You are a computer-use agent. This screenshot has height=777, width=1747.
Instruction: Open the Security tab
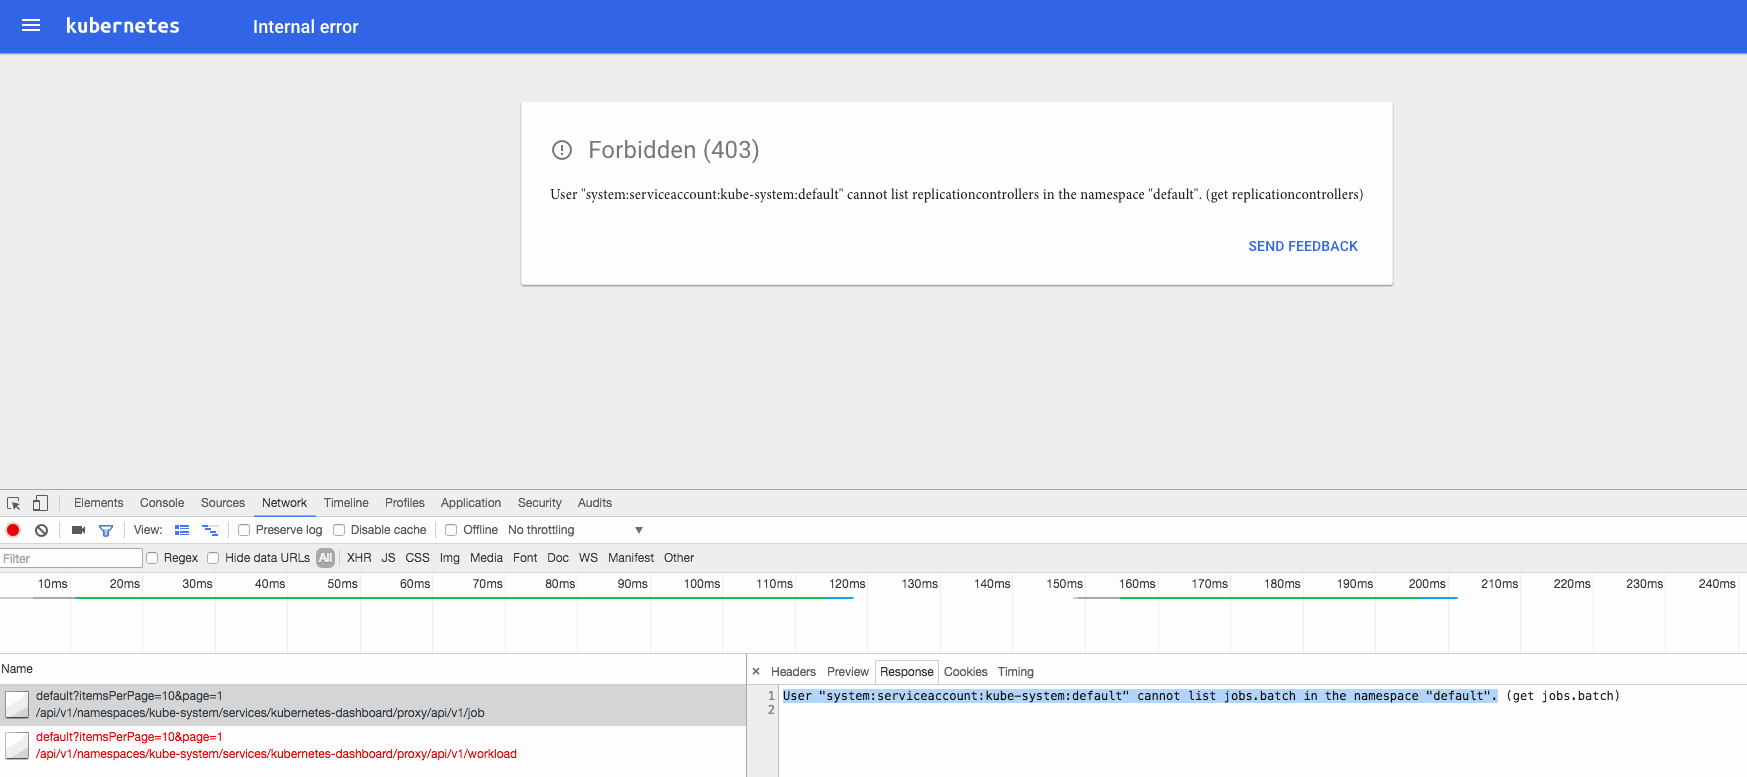[x=540, y=503]
